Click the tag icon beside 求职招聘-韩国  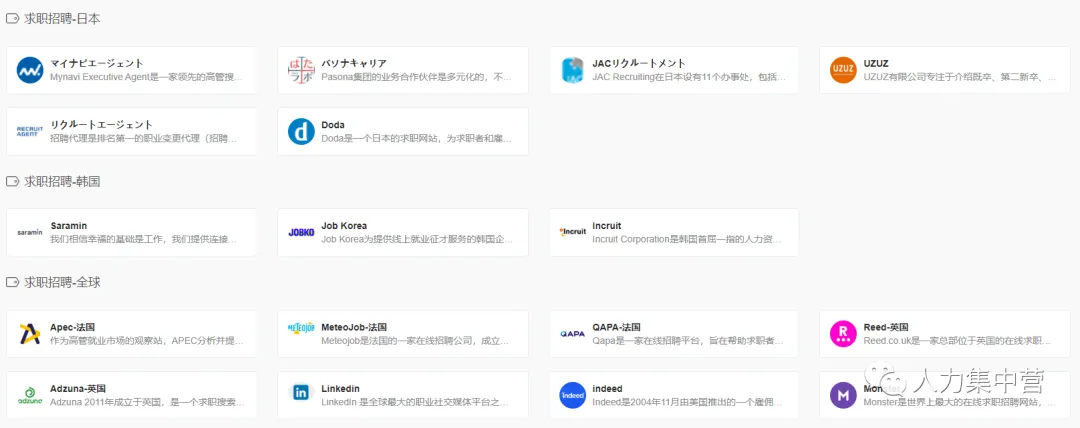pos(12,181)
